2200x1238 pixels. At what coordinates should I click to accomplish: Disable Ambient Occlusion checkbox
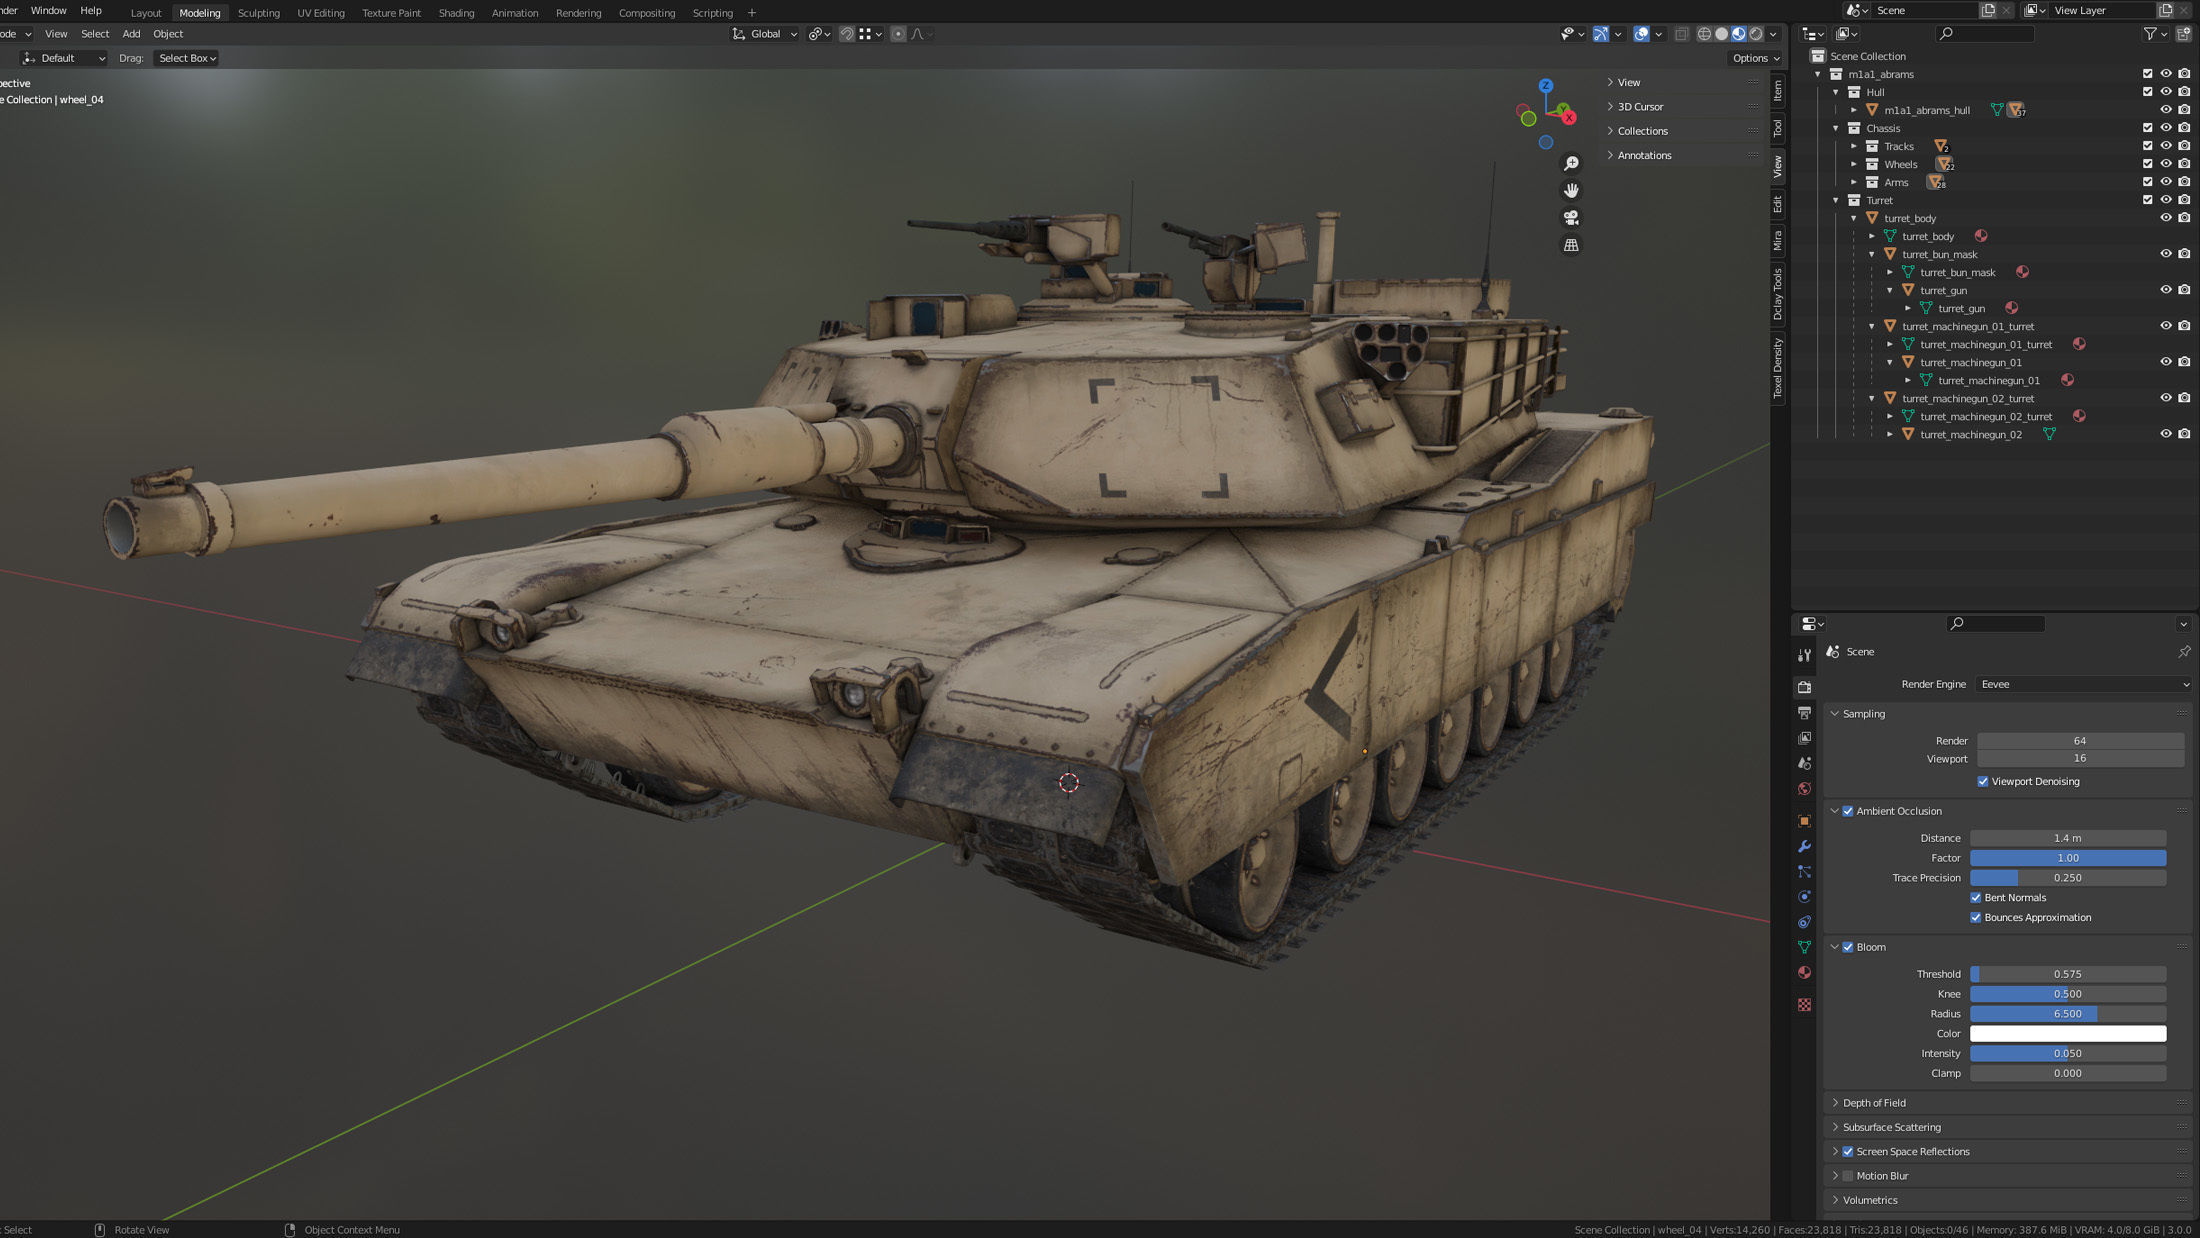coord(1848,811)
